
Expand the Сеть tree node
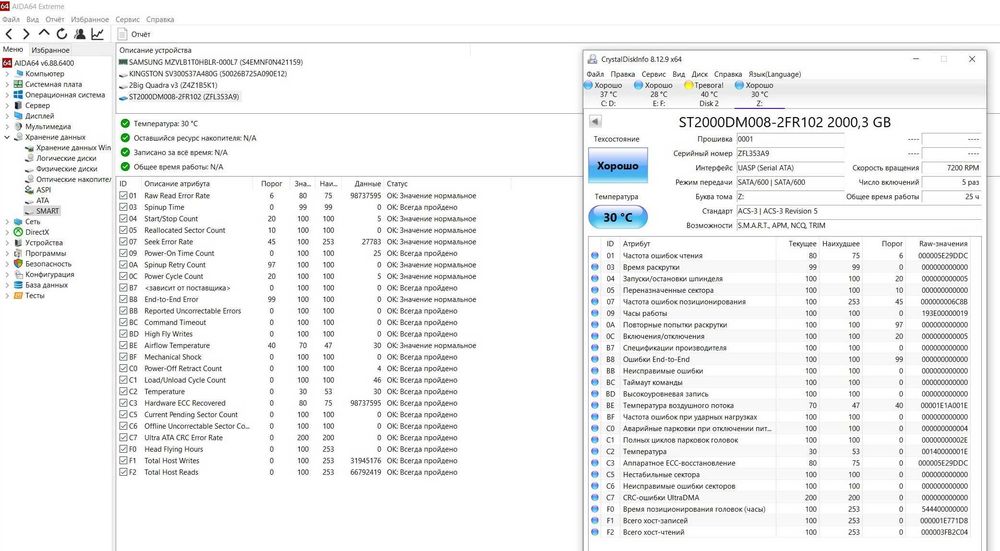(x=7, y=222)
